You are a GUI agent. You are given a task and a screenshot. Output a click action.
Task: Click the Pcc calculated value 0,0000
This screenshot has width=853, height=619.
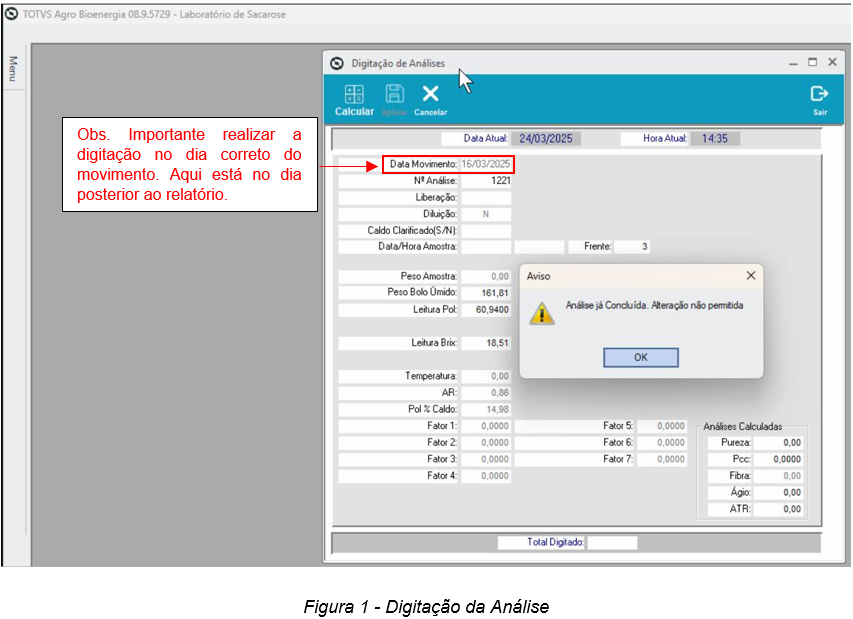pos(778,459)
